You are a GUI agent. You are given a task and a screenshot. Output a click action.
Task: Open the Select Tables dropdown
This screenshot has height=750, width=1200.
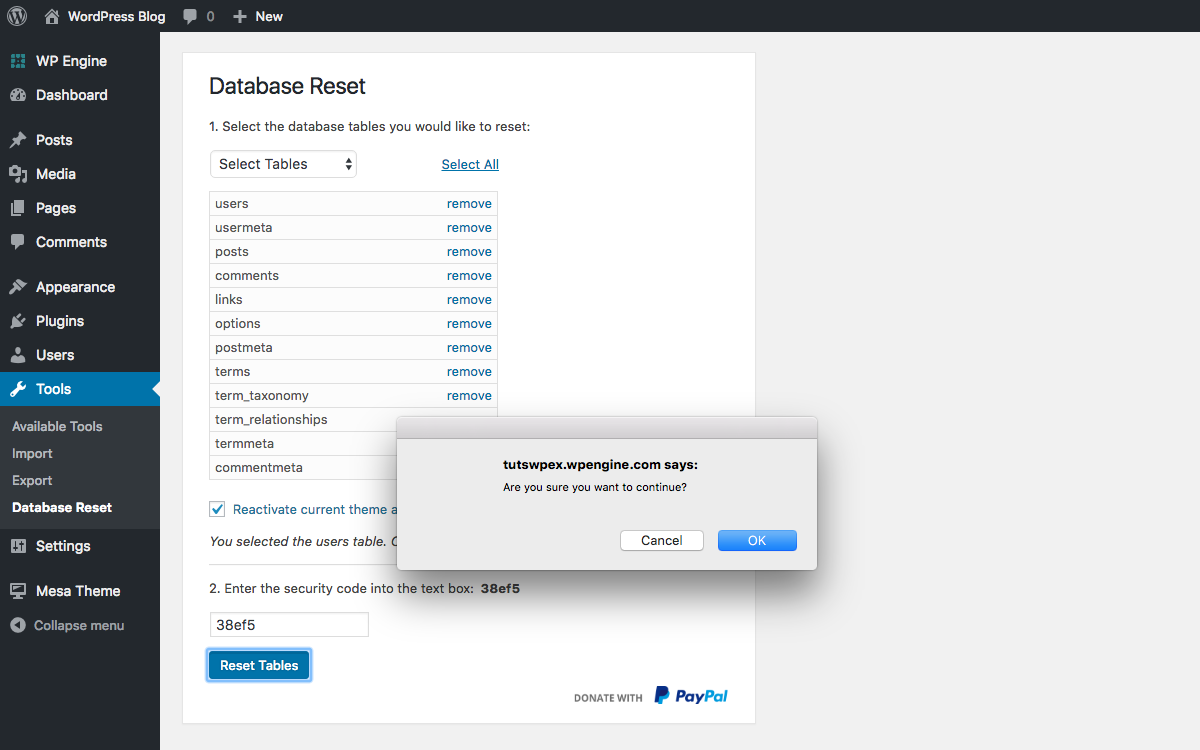point(283,164)
